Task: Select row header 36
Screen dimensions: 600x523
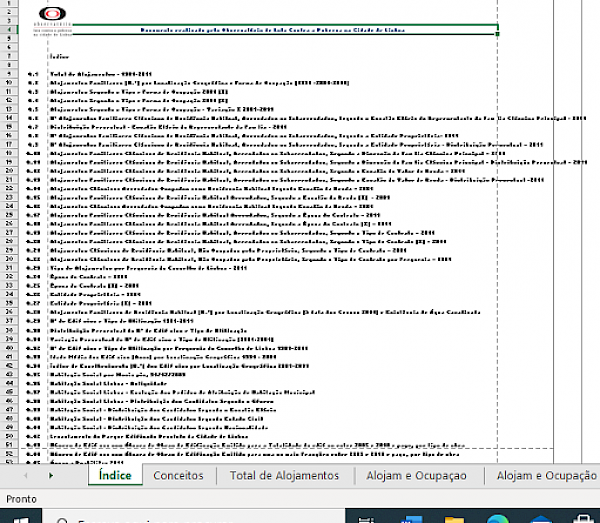Action: (9, 312)
